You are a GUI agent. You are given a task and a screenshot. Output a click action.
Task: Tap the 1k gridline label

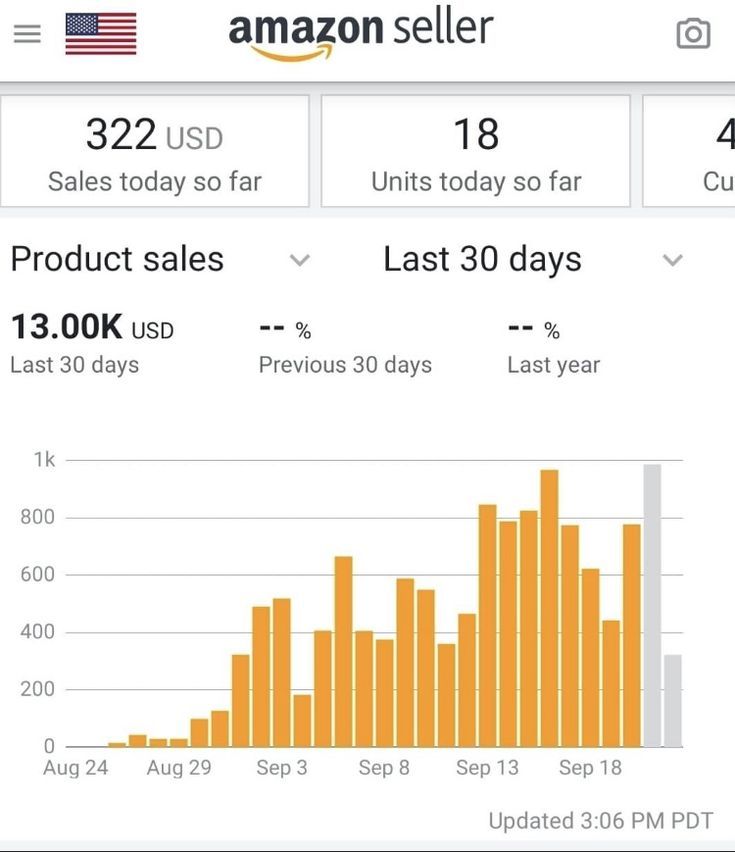click(x=44, y=460)
